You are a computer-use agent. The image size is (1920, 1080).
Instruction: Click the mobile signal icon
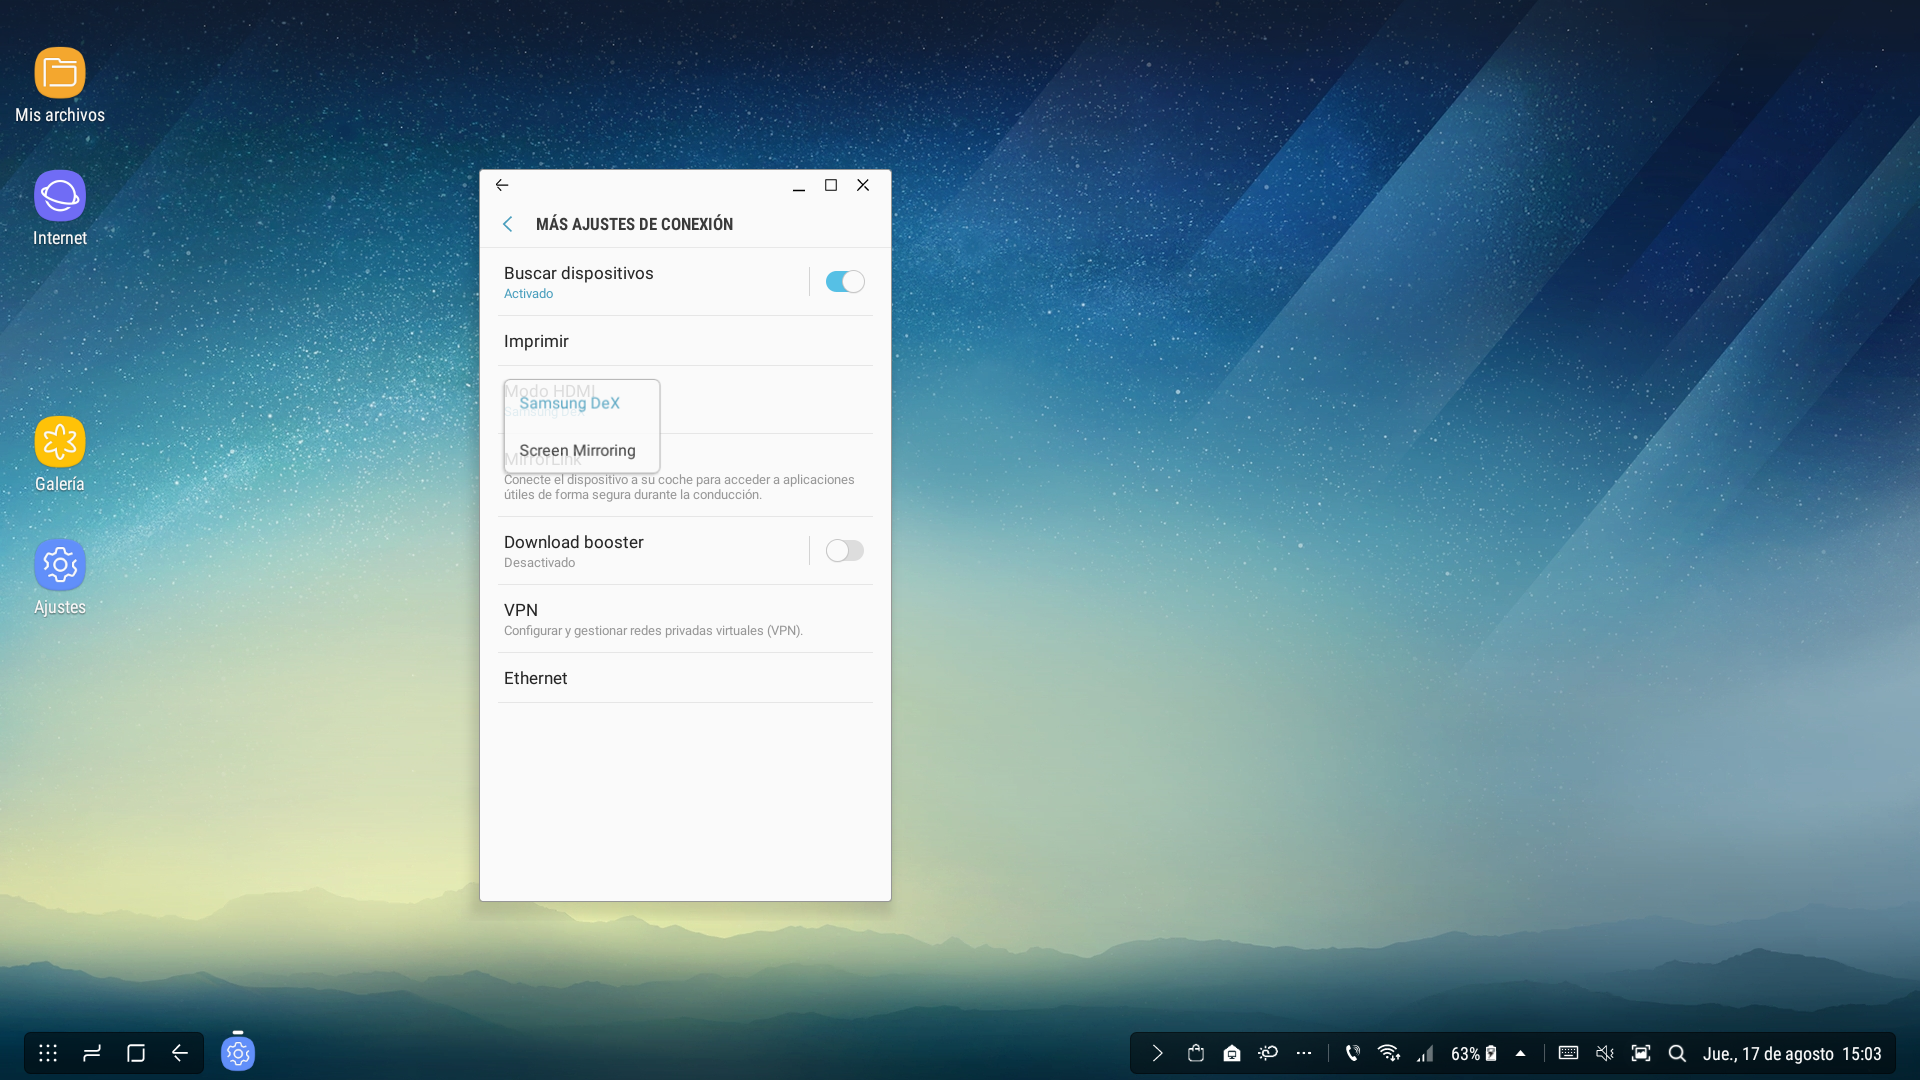tap(1425, 1053)
